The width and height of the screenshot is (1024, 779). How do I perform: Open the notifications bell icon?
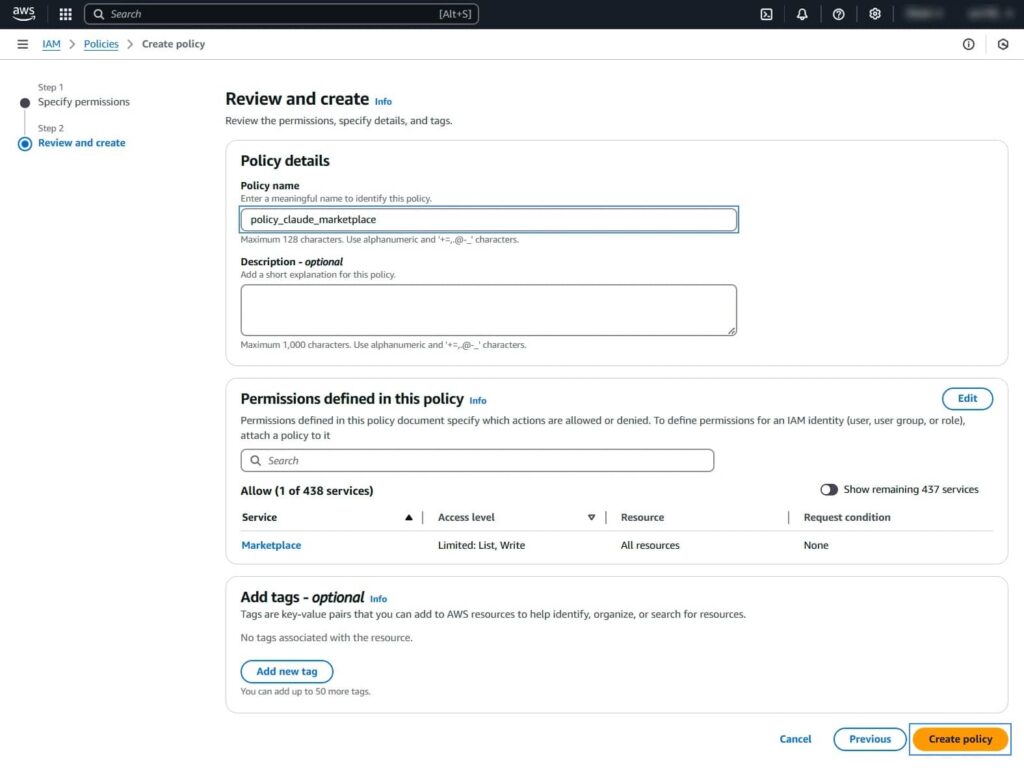[x=802, y=14]
